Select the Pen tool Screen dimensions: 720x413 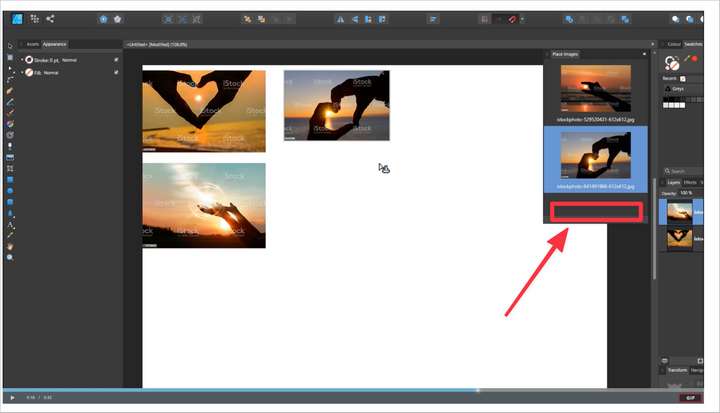[10, 91]
